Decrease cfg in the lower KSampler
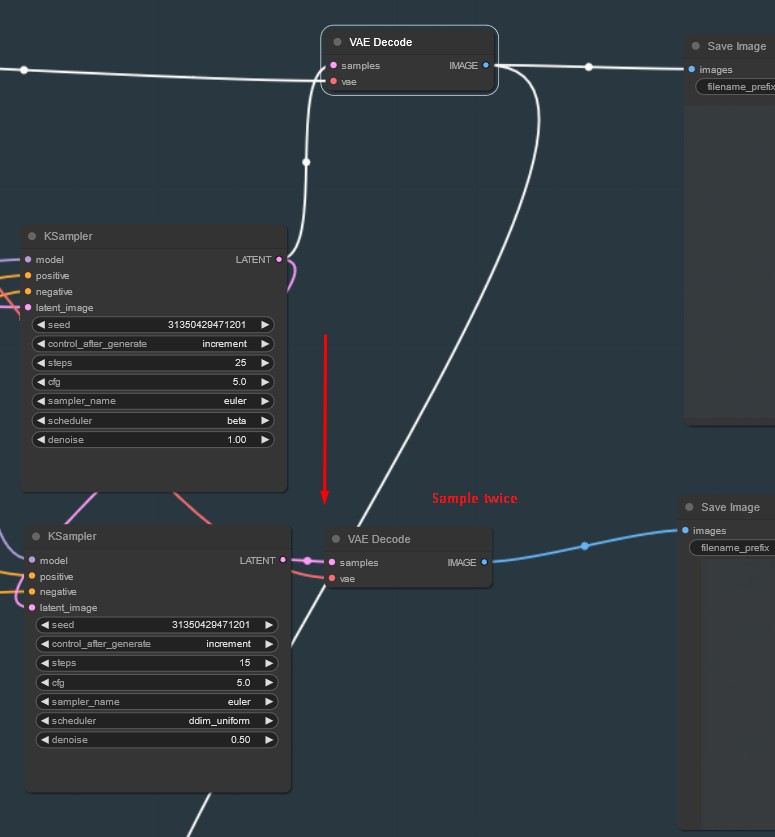This screenshot has width=775, height=837. 45,683
